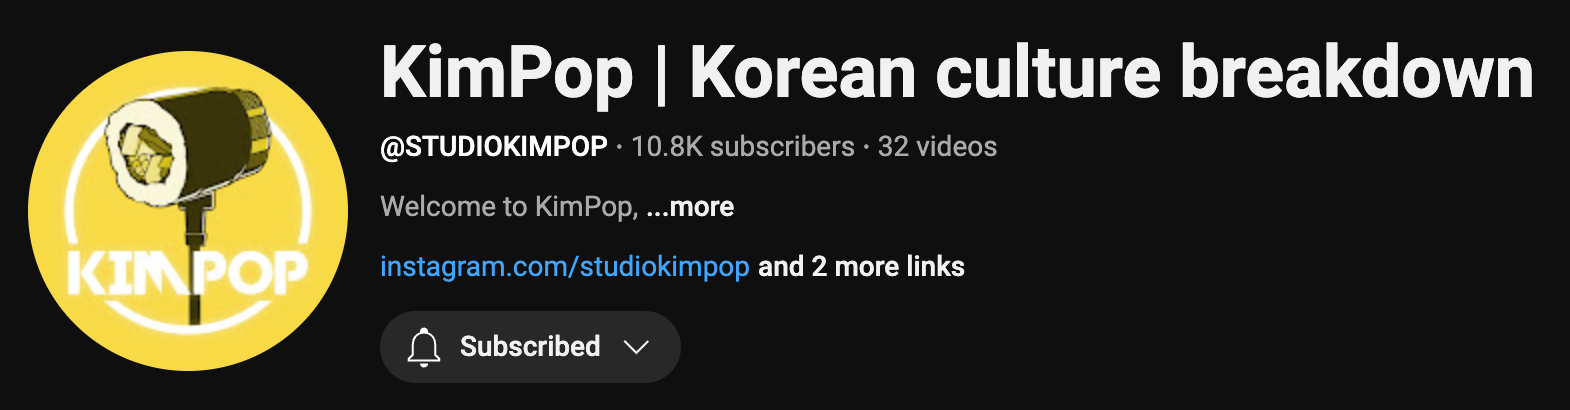Select the @STUDIOKIMPOP channel handle
The image size is (1570, 410).
(494, 147)
